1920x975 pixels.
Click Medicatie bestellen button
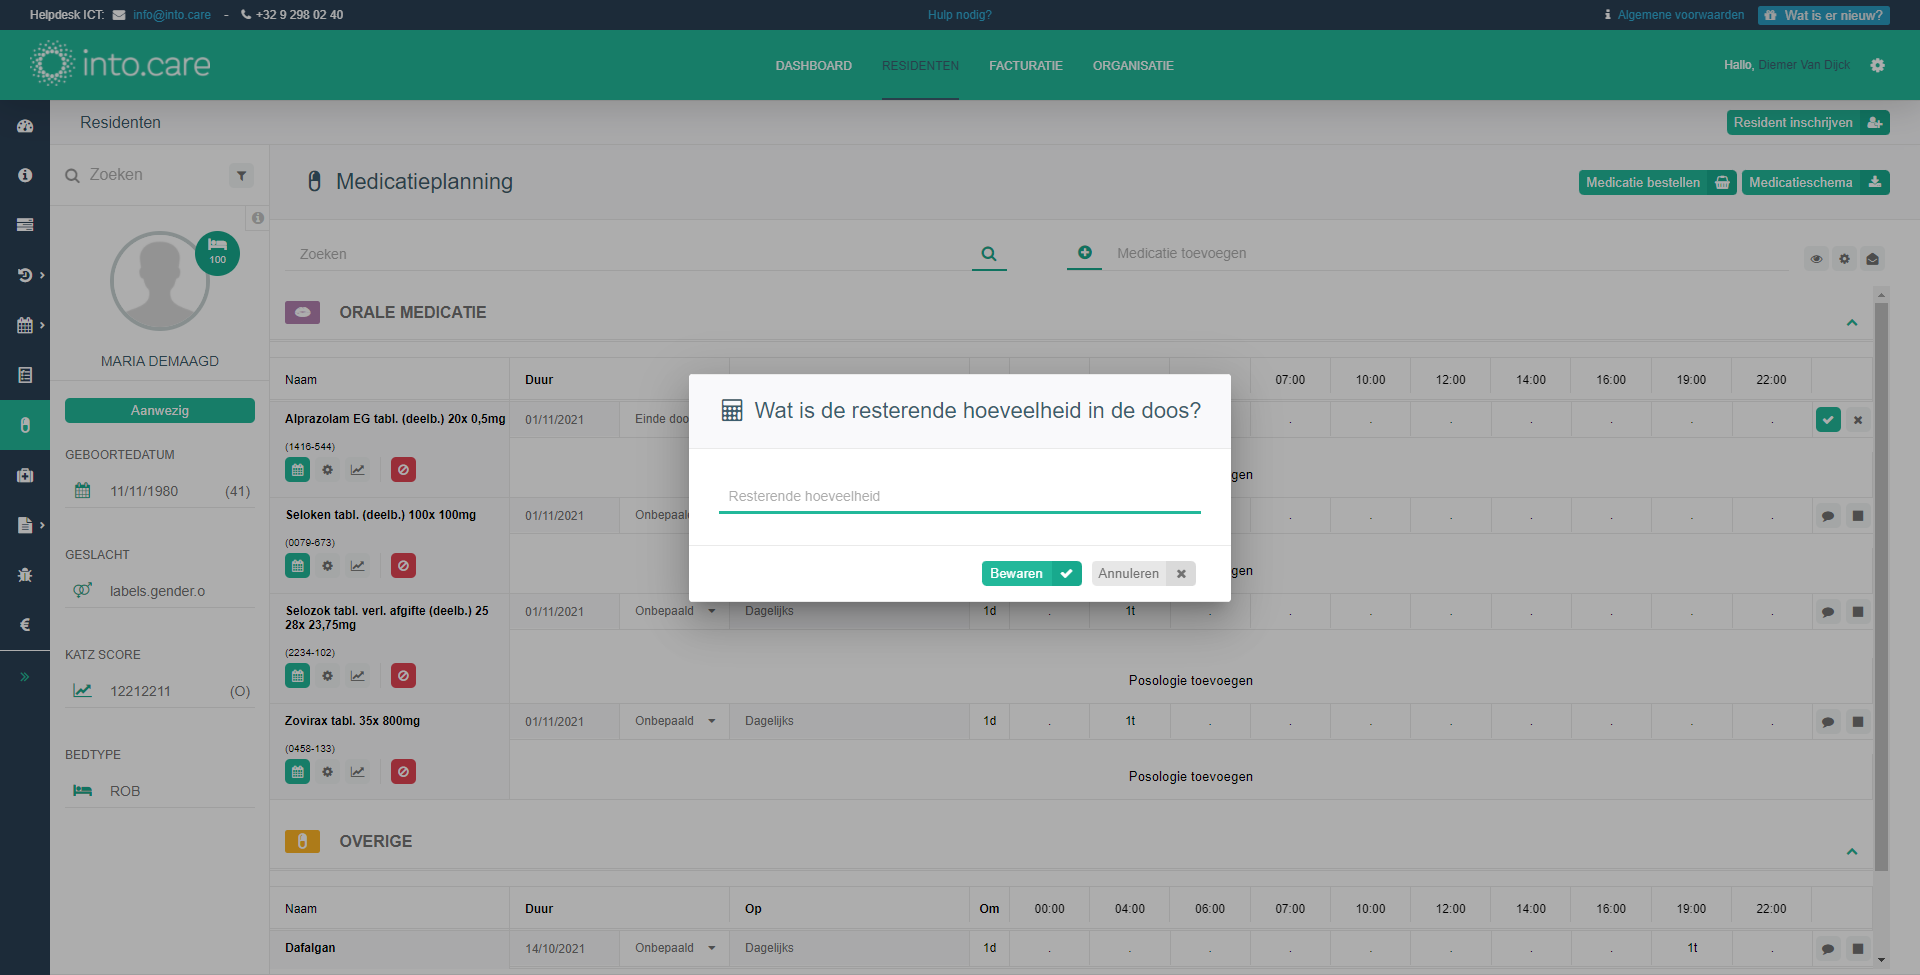1657,182
